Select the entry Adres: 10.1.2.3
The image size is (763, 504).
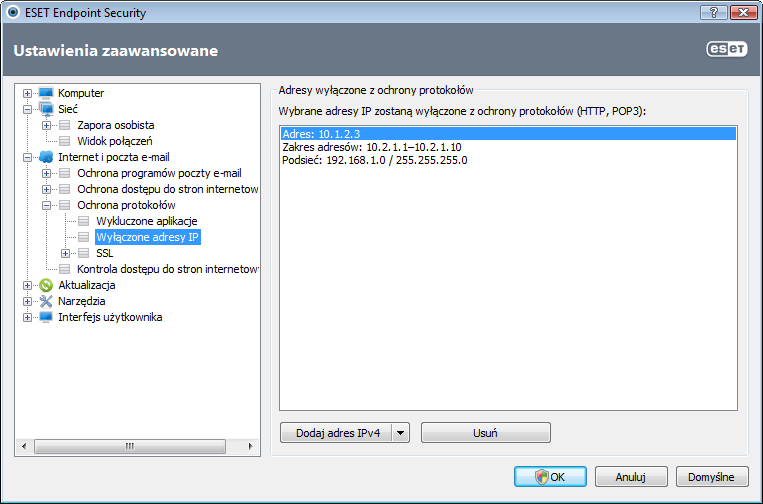pos(508,134)
